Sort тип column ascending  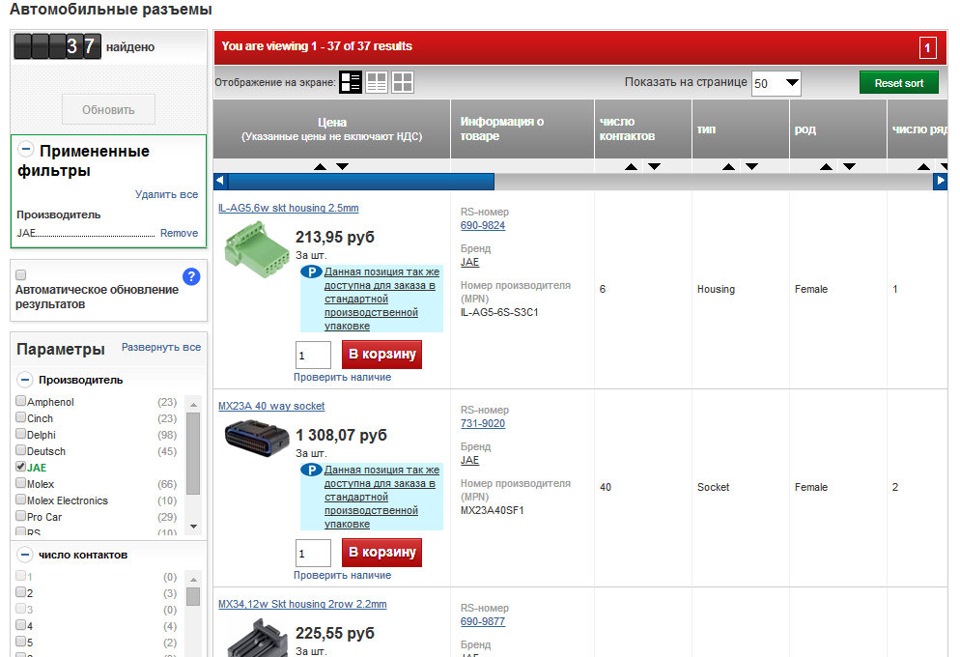(729, 167)
